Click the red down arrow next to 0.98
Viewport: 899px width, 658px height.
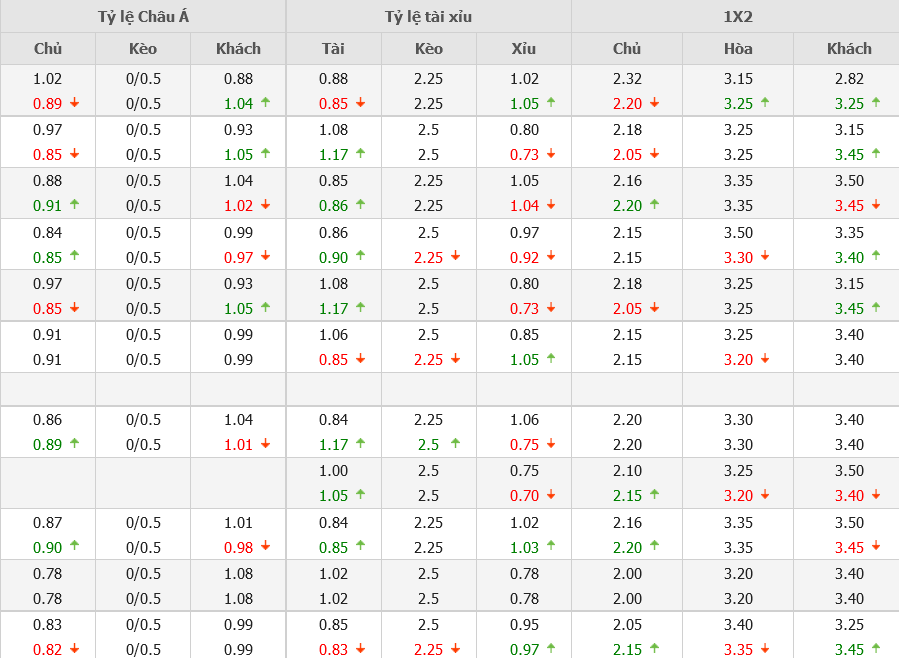click(265, 546)
